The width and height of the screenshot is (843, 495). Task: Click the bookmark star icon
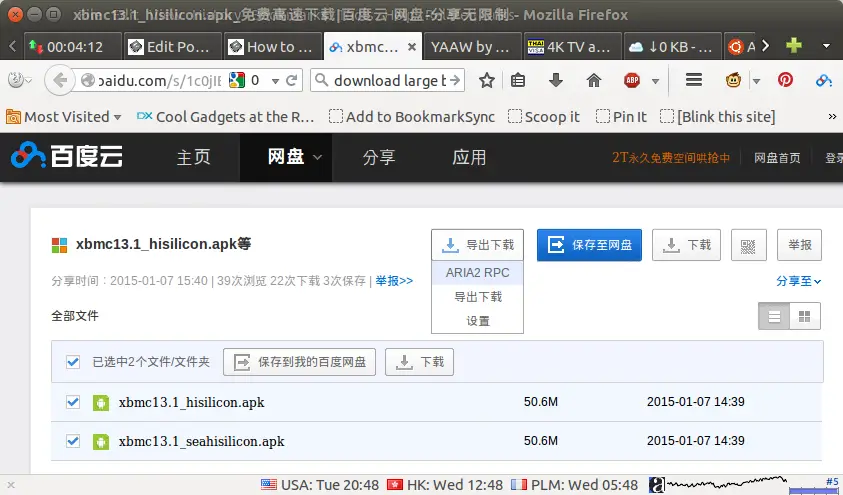(487, 81)
